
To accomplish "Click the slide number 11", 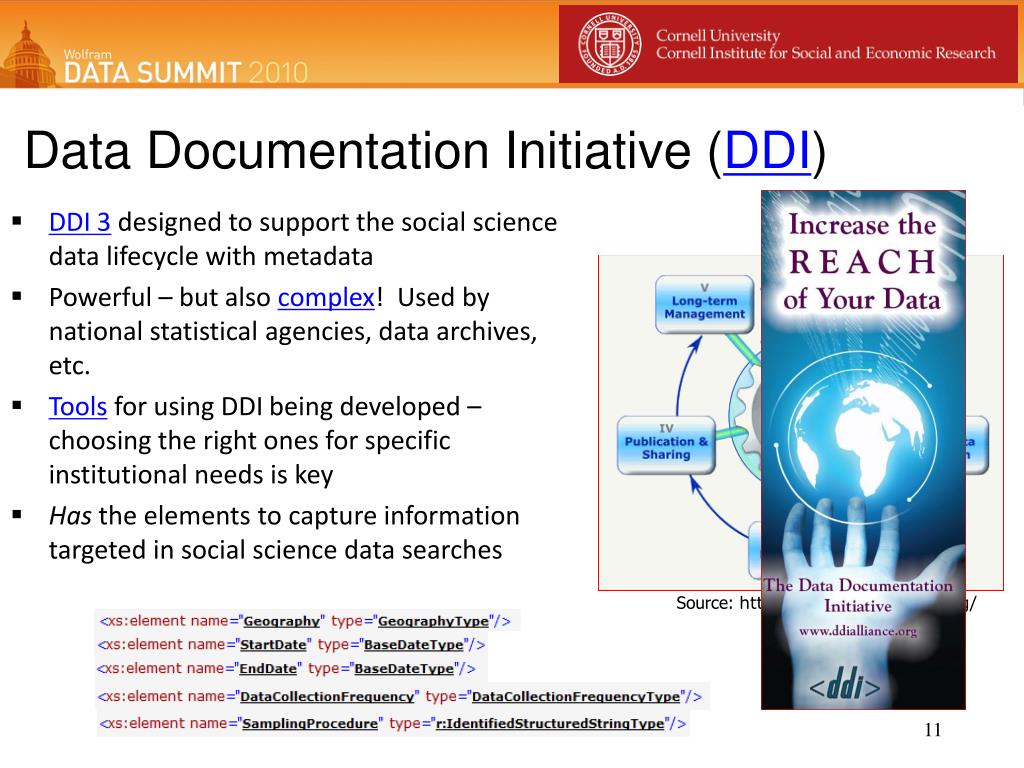I will pyautogui.click(x=932, y=731).
